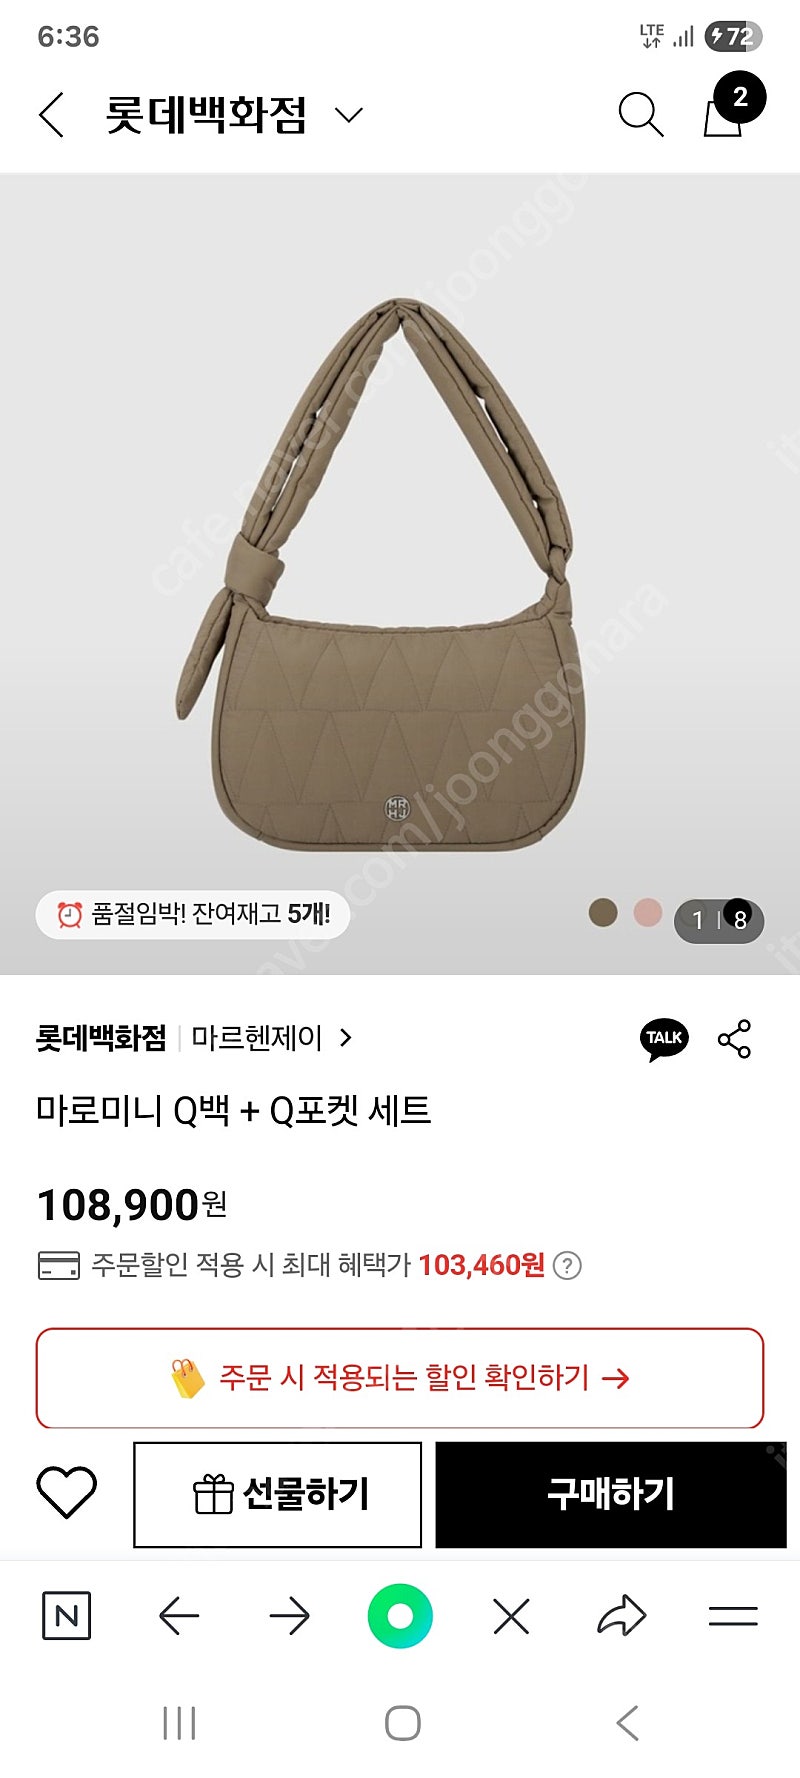Open the browser two-line menu

733,1615
